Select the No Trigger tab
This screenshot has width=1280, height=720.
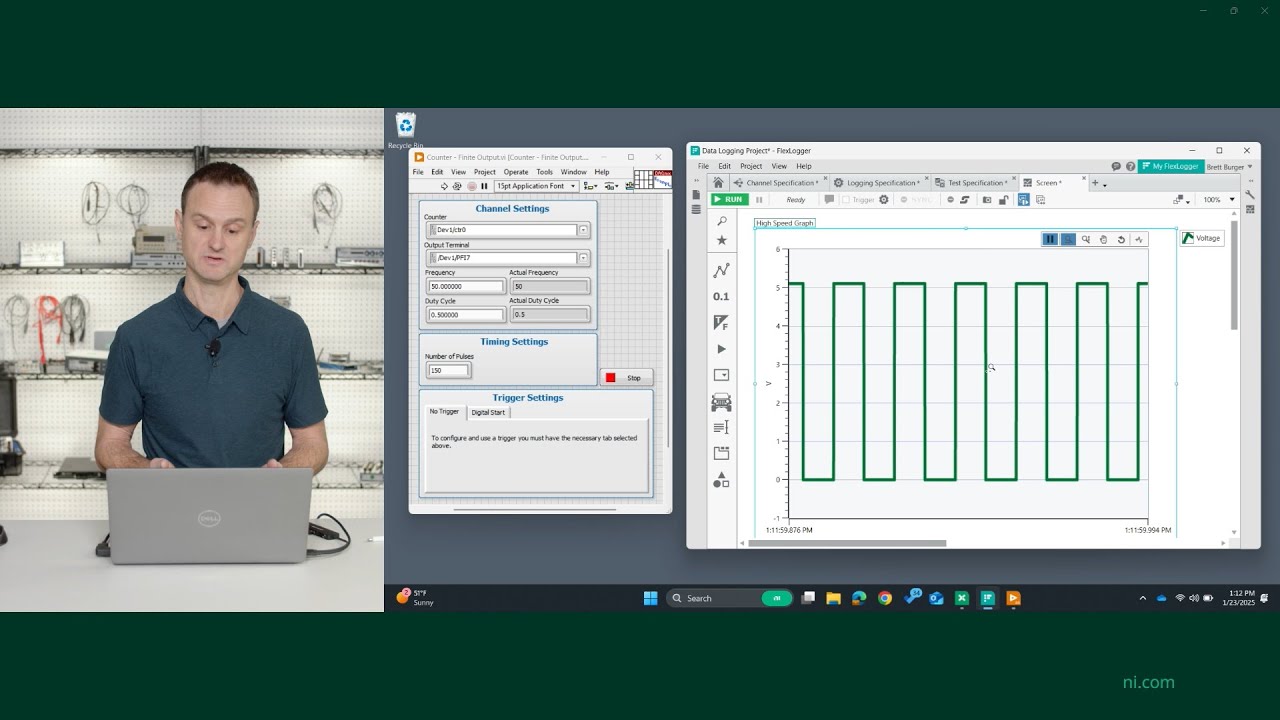[444, 411]
